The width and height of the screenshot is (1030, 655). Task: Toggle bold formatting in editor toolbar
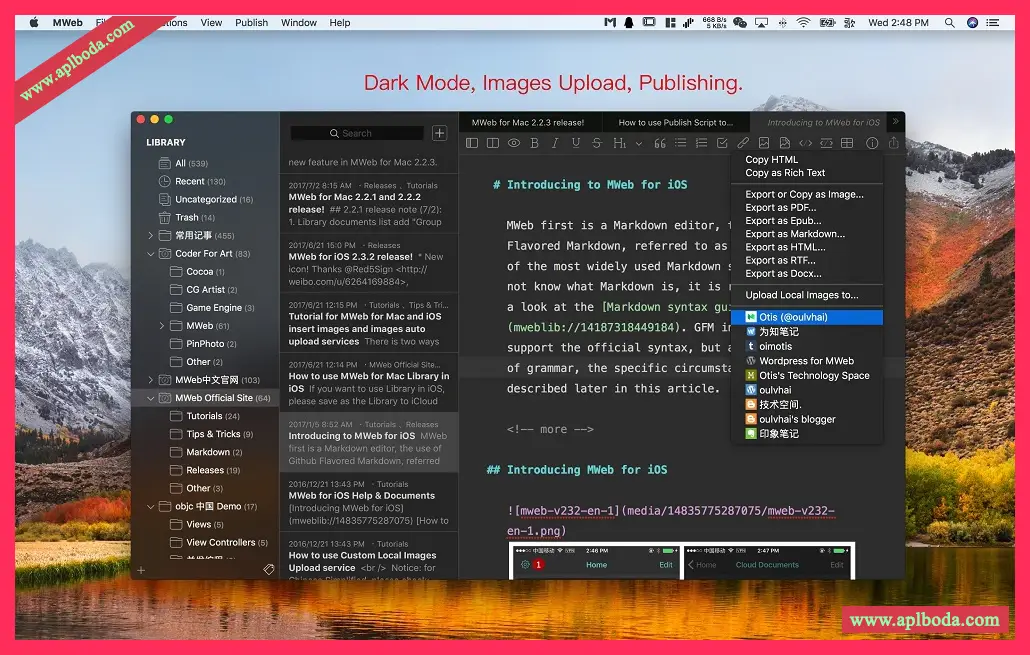(x=535, y=144)
